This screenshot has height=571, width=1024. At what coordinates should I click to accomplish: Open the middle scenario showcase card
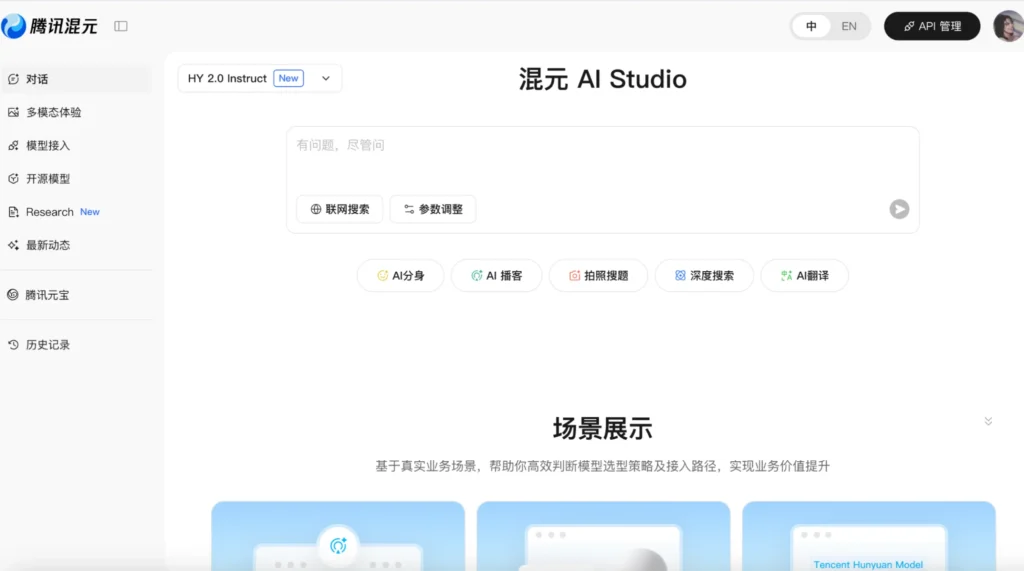coord(603,536)
